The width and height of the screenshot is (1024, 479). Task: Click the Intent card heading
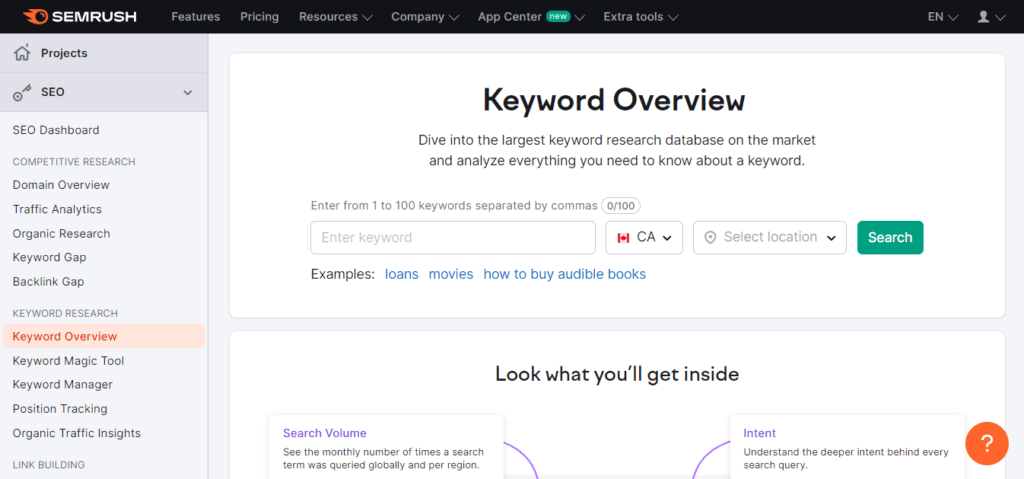(x=760, y=433)
